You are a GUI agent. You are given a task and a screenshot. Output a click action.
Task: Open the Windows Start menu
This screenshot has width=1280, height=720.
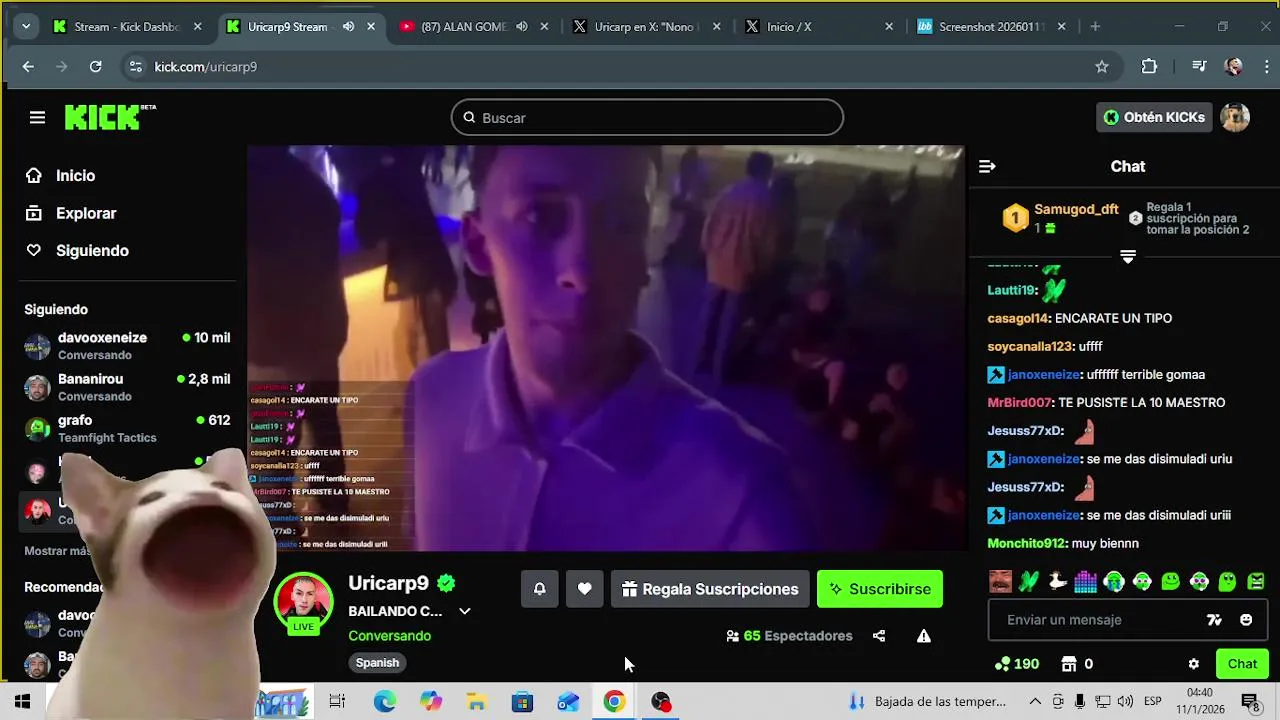pyautogui.click(x=22, y=702)
